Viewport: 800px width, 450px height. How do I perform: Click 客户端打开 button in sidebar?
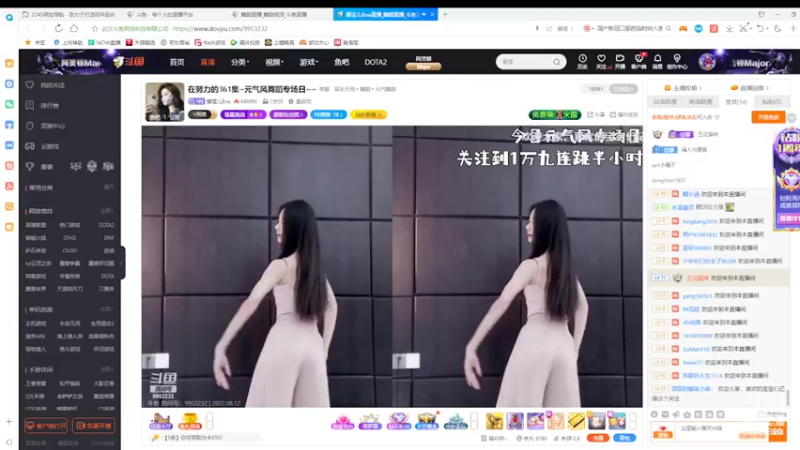pyautogui.click(x=46, y=426)
